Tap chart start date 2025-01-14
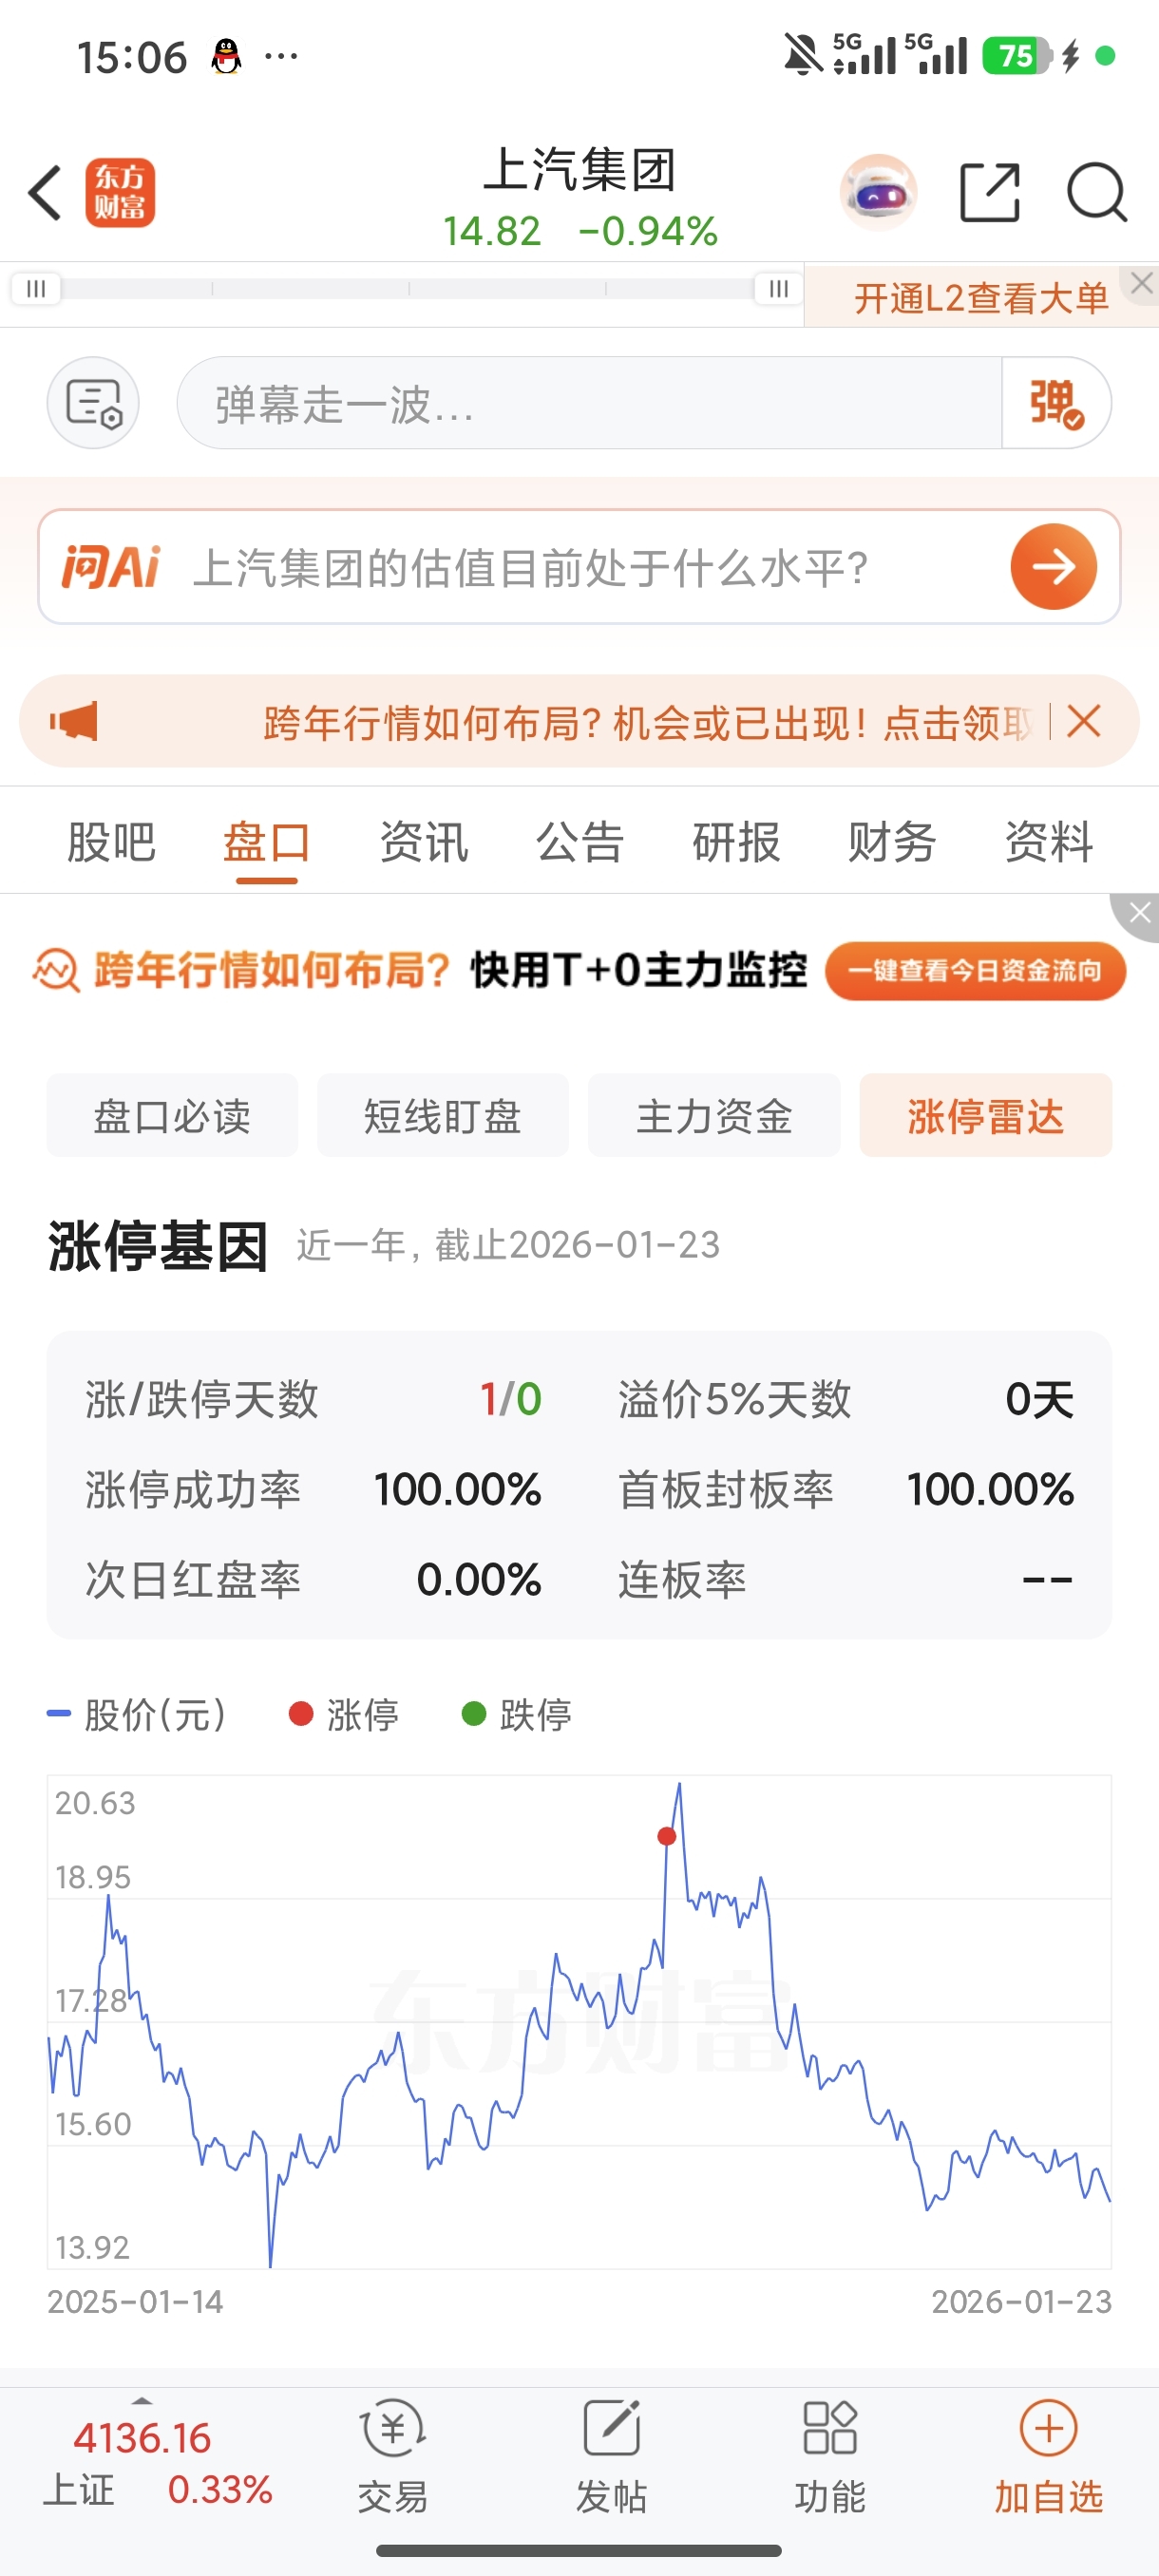Image resolution: width=1159 pixels, height=2576 pixels. tap(136, 2302)
